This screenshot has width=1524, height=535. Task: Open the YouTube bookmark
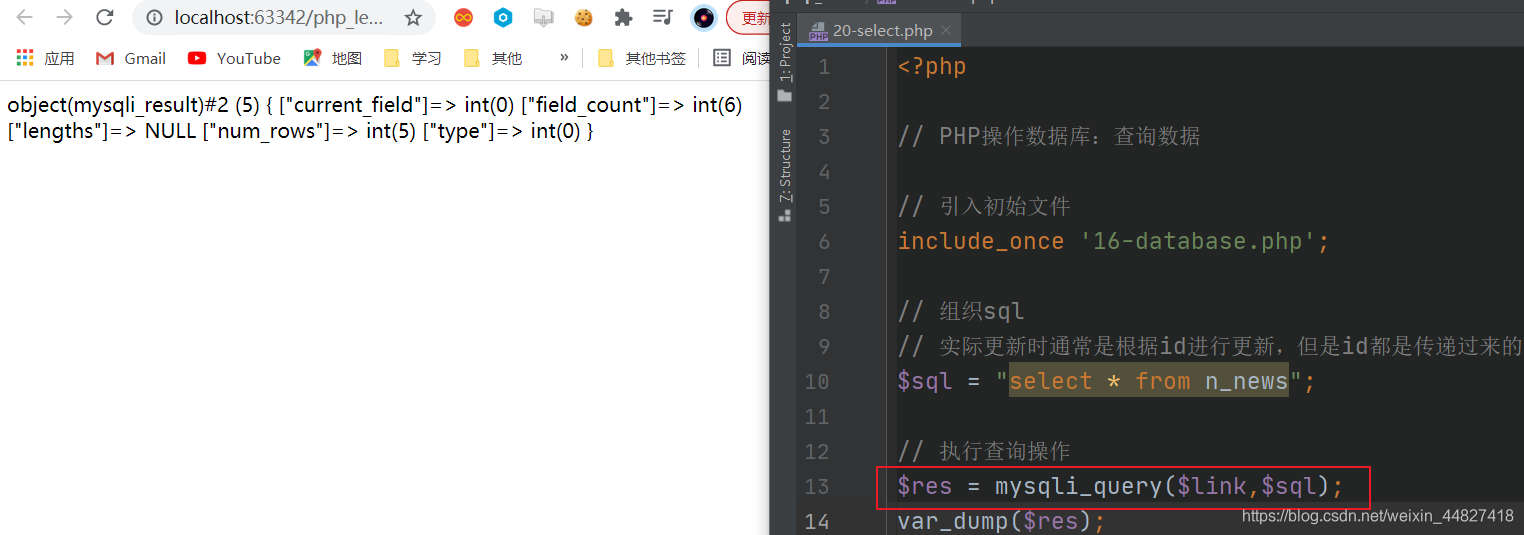(235, 58)
